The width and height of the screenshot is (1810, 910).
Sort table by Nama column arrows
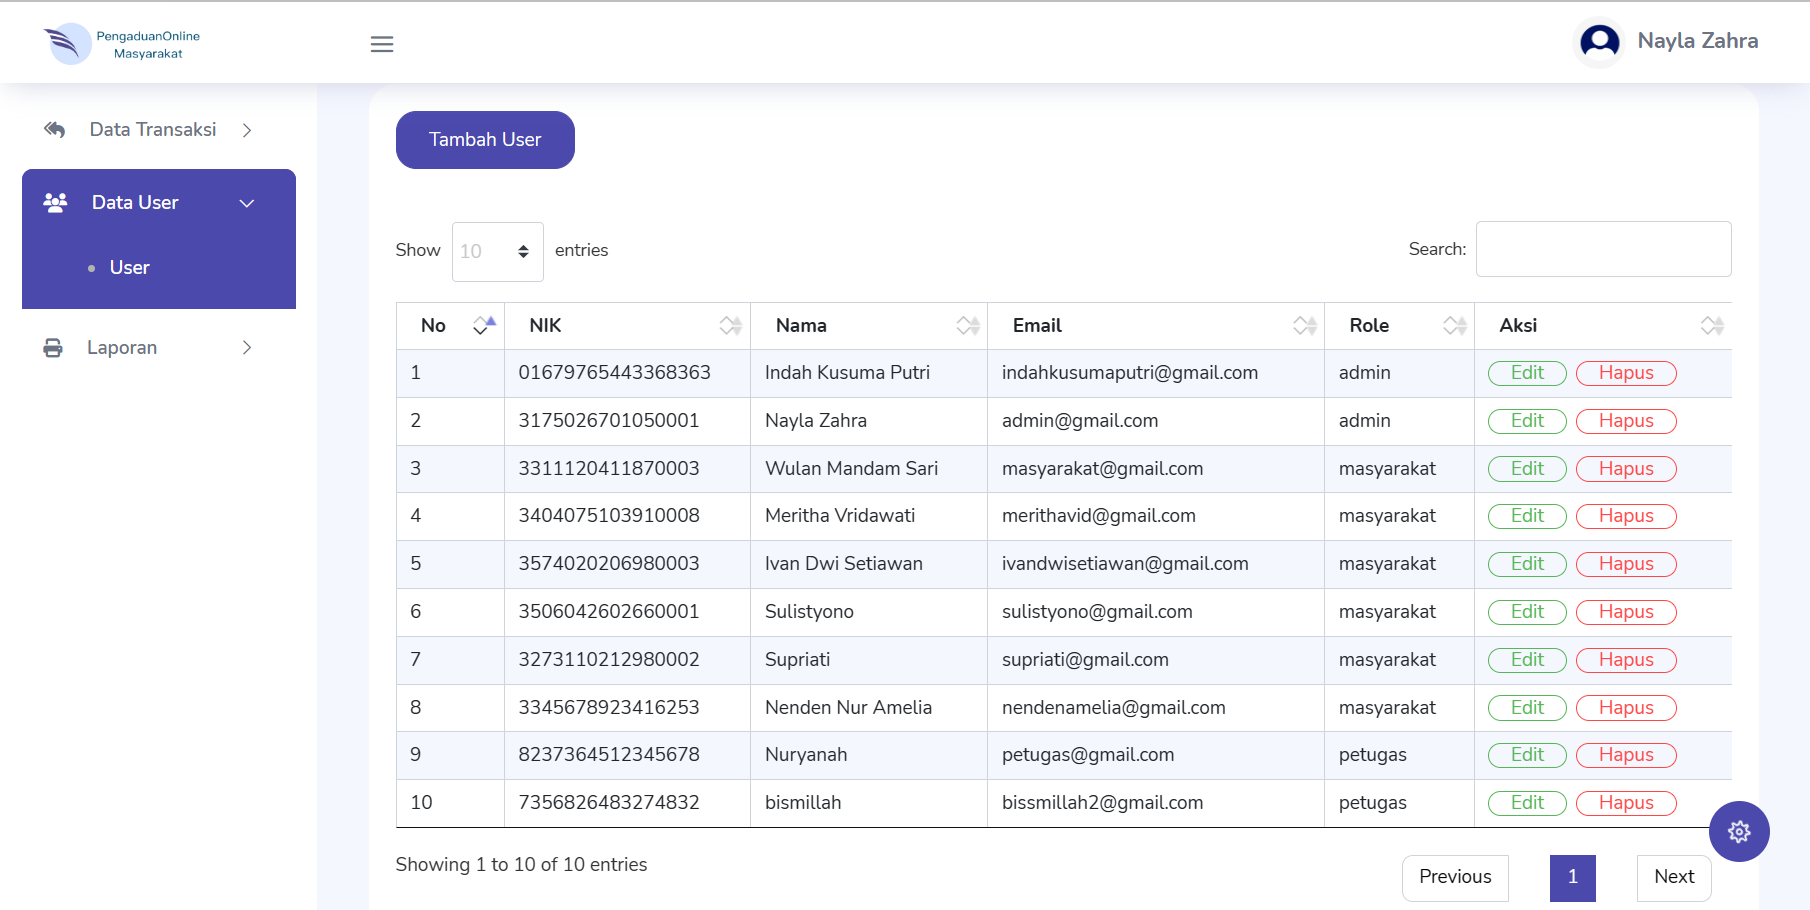[967, 325]
